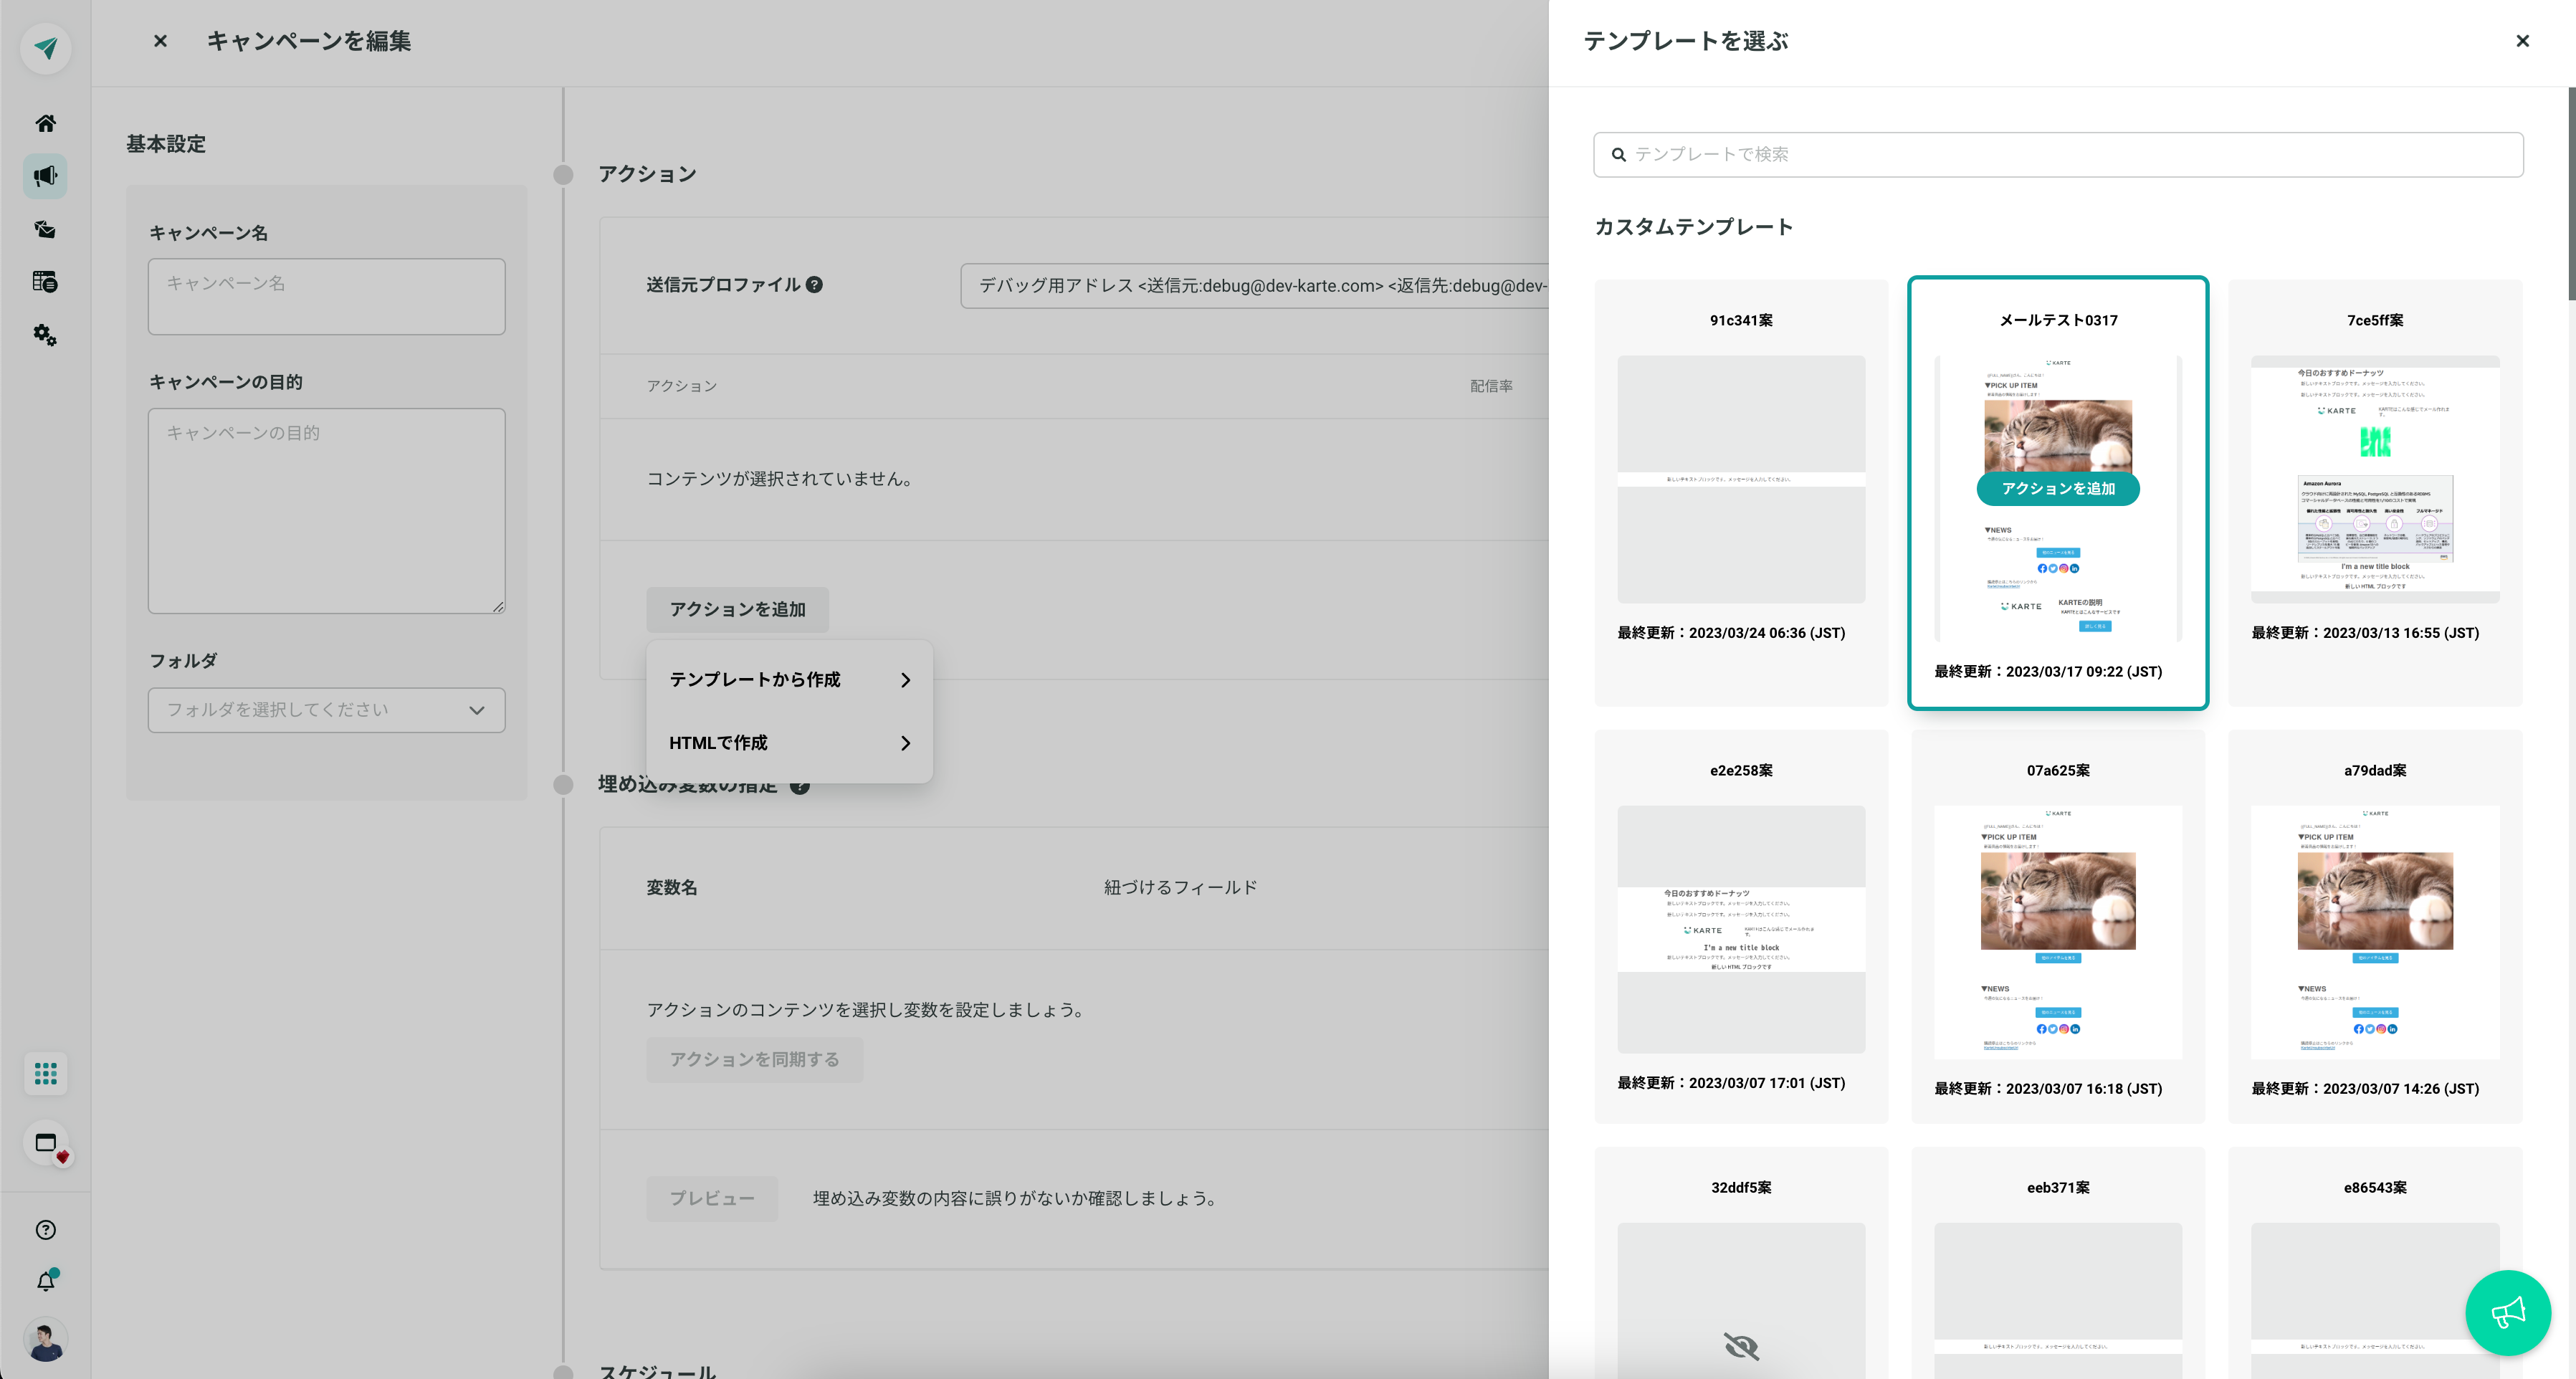Screen dimensions: 2576x1379
Task: Click the 基本設定 heading
Action: click(166, 144)
